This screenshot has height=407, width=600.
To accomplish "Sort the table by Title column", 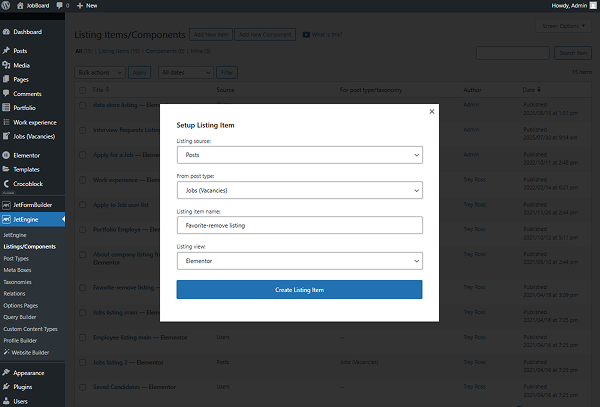I will click(x=100, y=90).
